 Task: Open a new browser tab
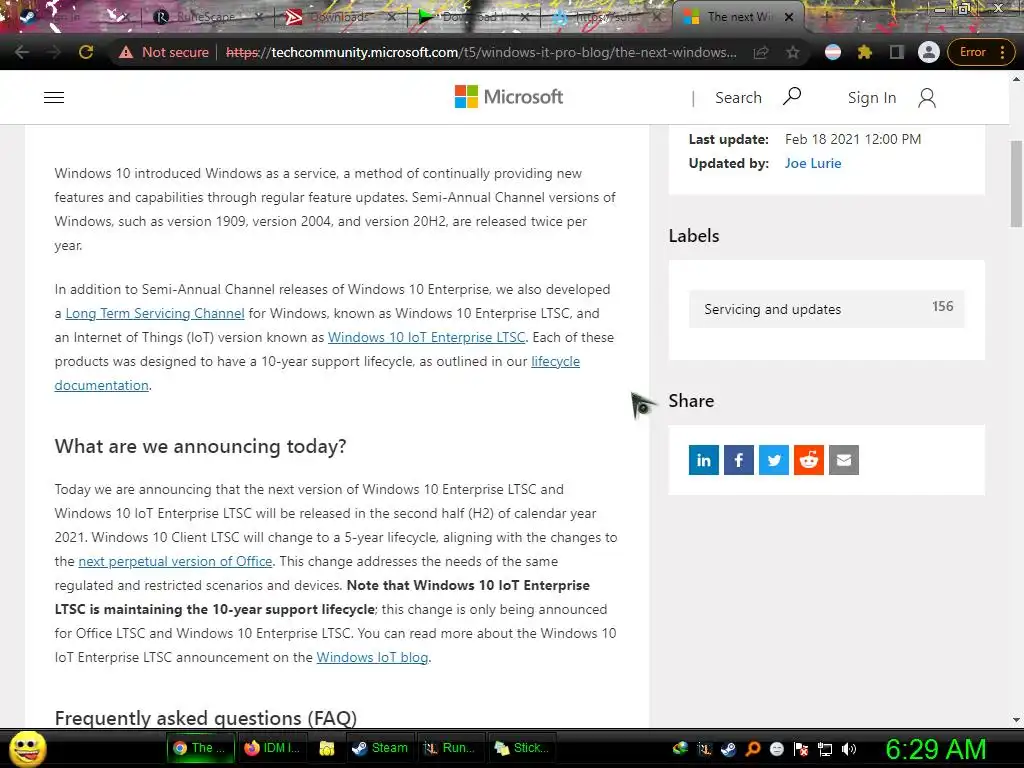825,17
